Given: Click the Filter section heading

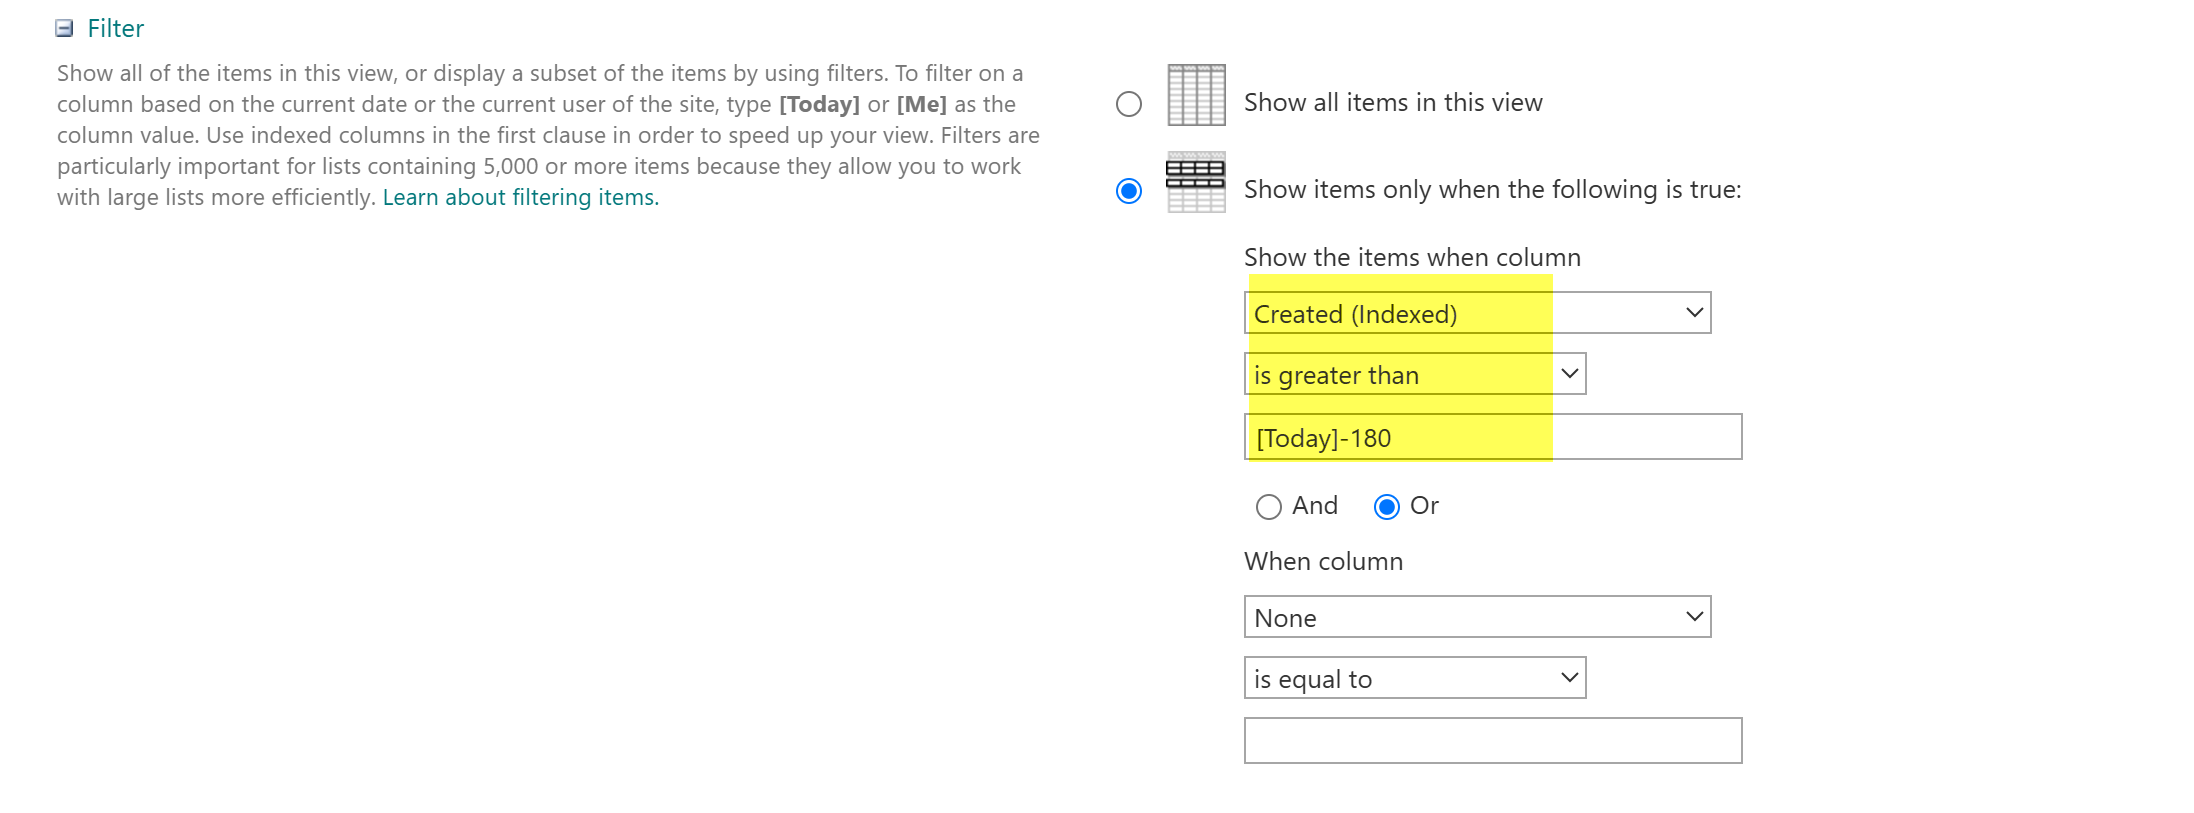Looking at the screenshot, I should (x=115, y=28).
